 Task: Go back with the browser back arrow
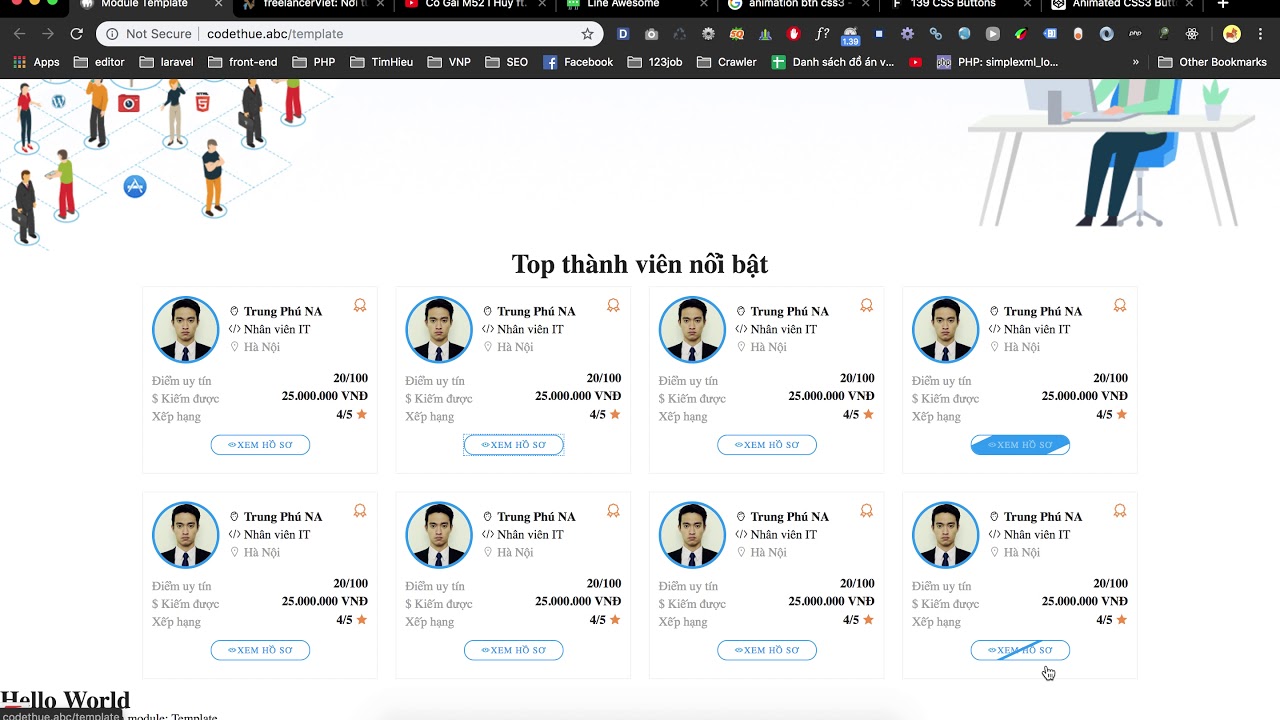click(20, 34)
